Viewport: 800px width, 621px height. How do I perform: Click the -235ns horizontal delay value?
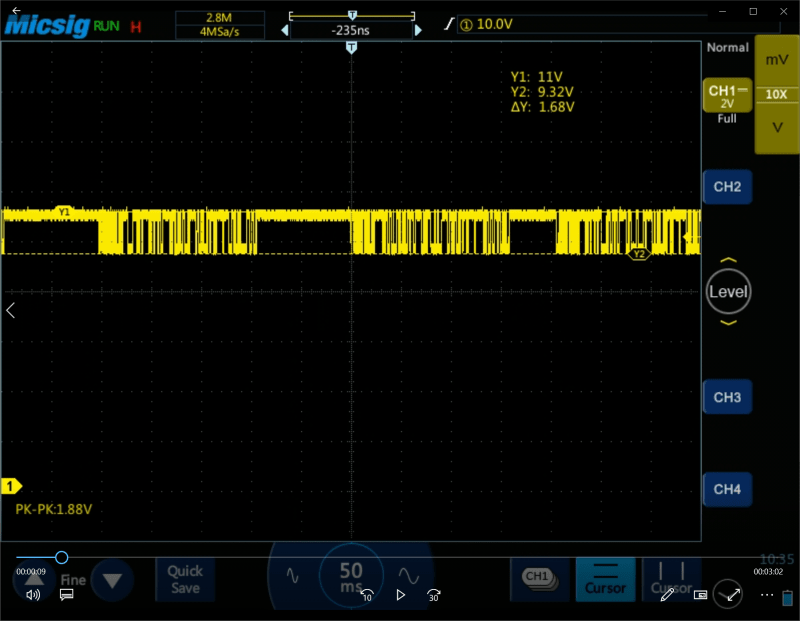(351, 31)
